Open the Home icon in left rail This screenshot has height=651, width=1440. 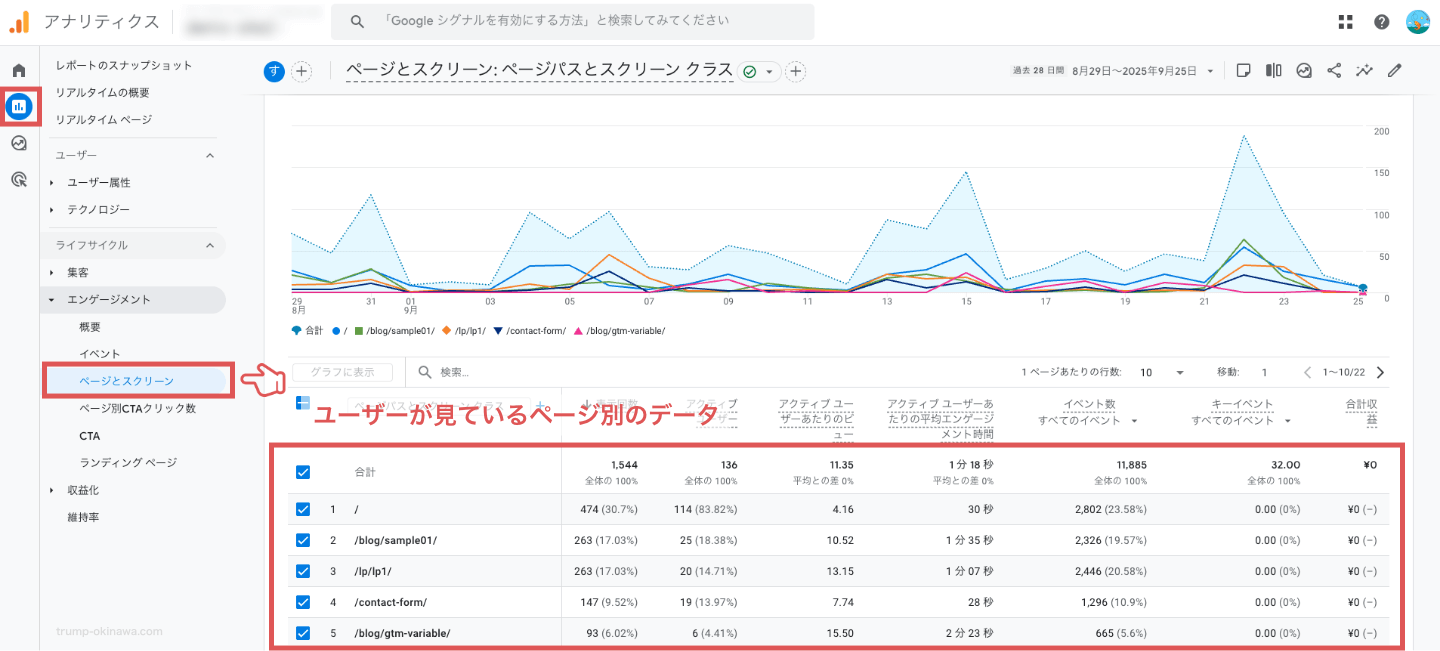[x=19, y=71]
